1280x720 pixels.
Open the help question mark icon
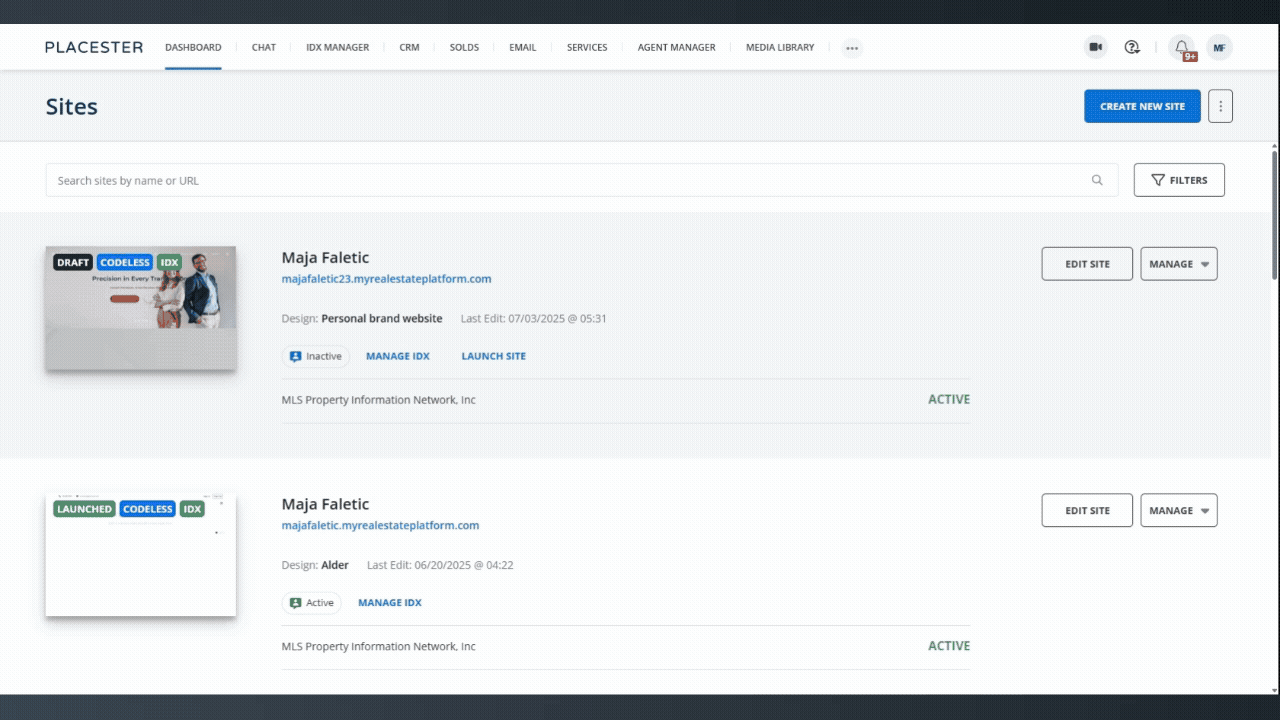(1132, 47)
